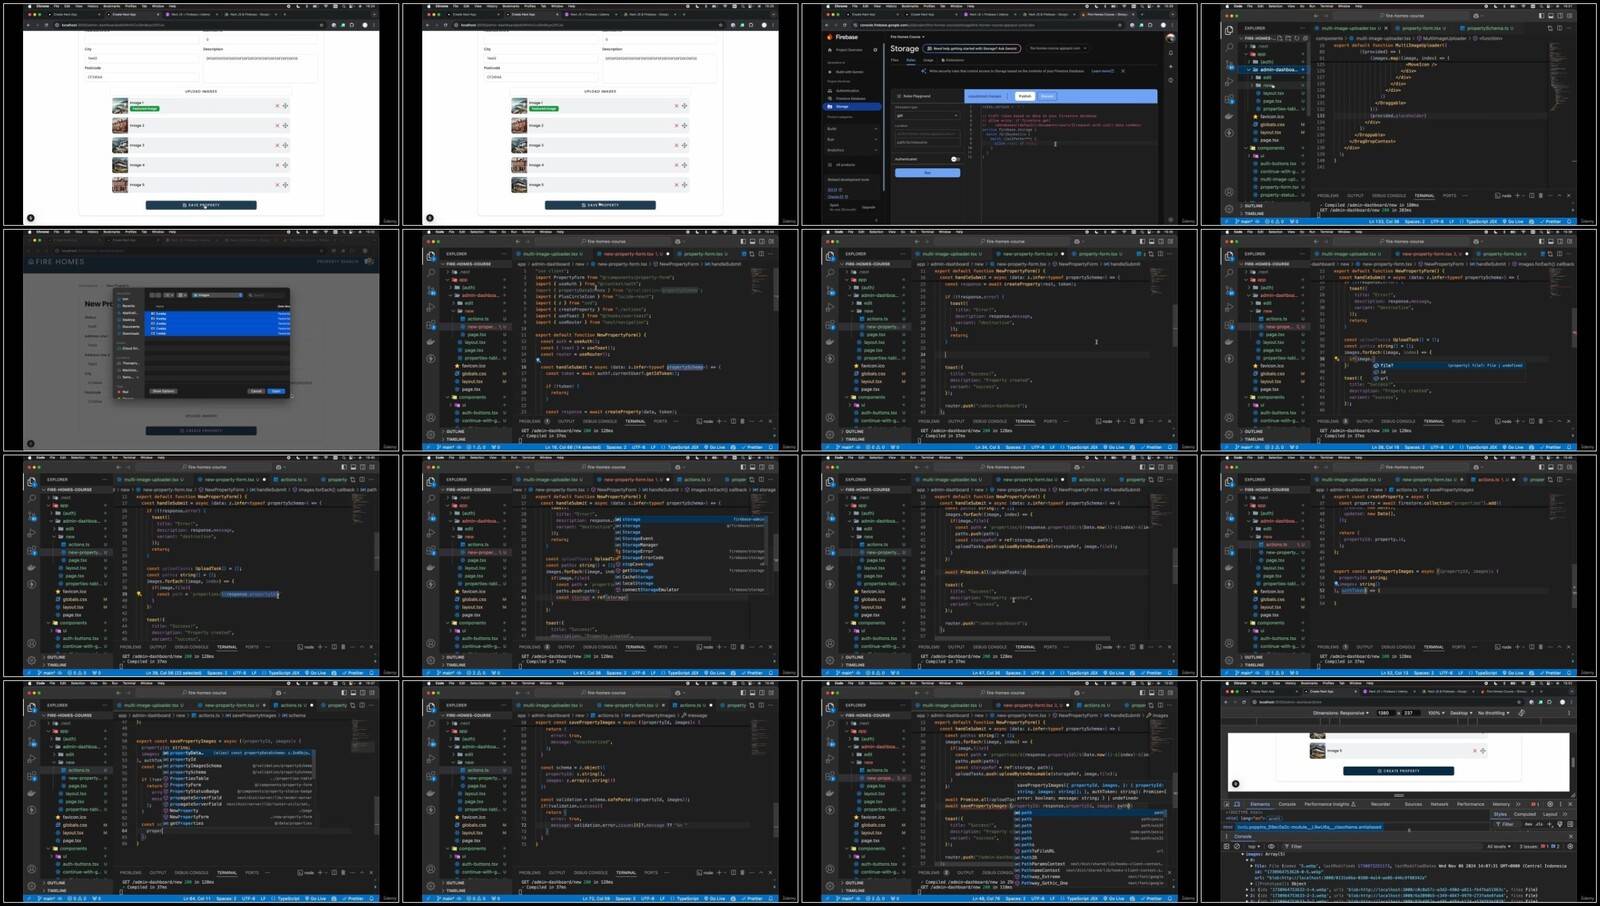Open the Images folder dropdown in file picker
The width and height of the screenshot is (1600, 906).
217,295
